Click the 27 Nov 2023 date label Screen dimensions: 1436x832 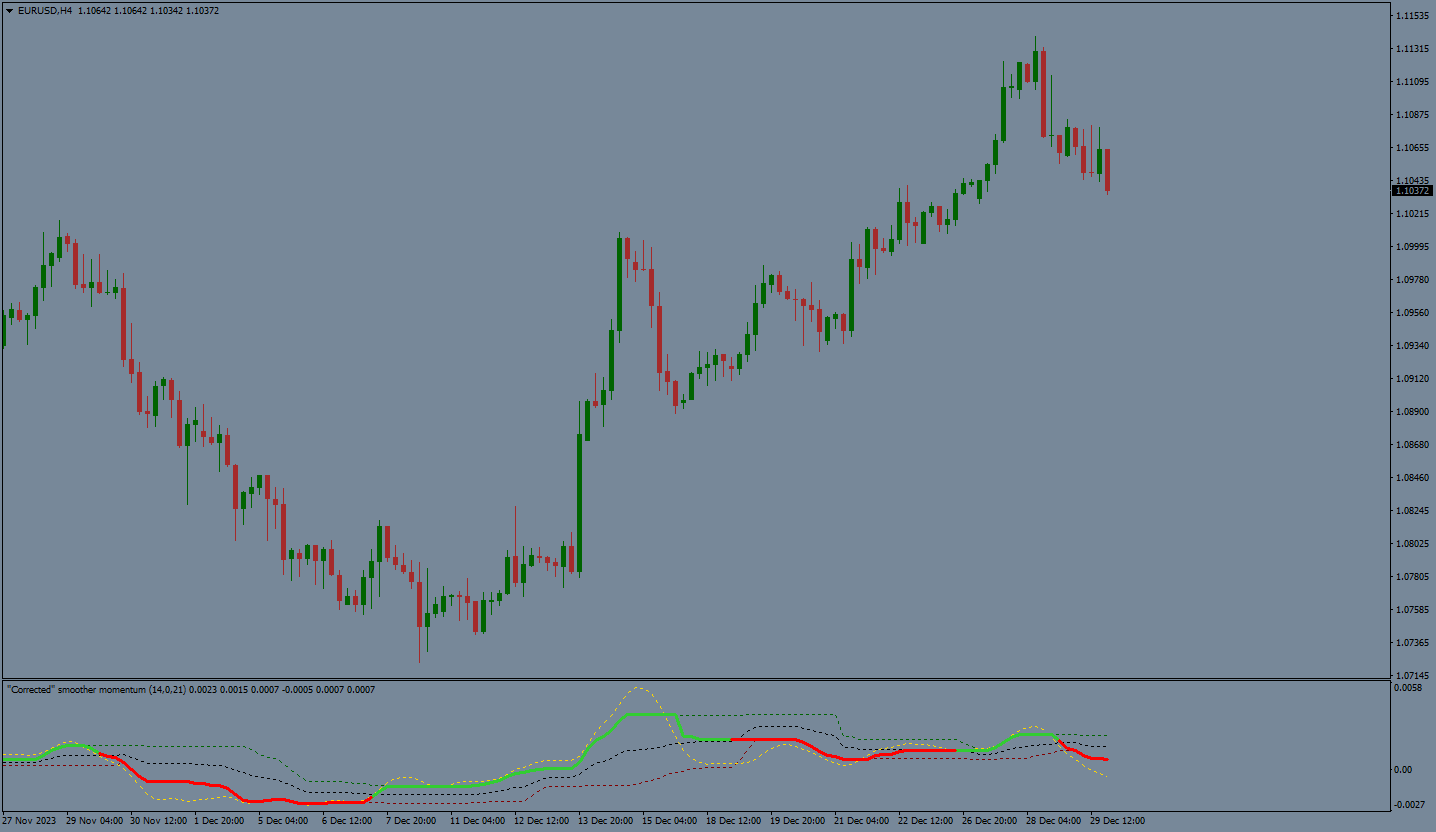click(x=30, y=820)
